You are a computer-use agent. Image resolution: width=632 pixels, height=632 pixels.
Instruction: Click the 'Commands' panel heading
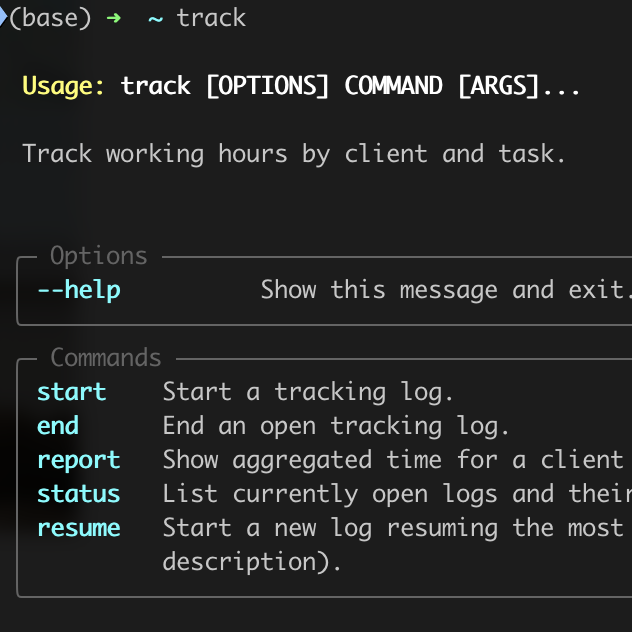pos(106,358)
